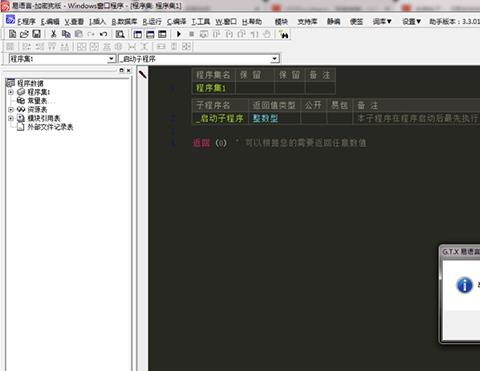This screenshot has height=371, width=480.
Task: Click the copy toolbar icon
Action: tap(66, 34)
